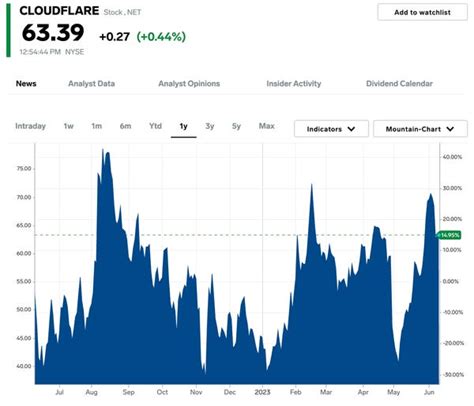Image resolution: width=474 pixels, height=406 pixels.
Task: Click the Jun x-axis label
Action: (429, 392)
